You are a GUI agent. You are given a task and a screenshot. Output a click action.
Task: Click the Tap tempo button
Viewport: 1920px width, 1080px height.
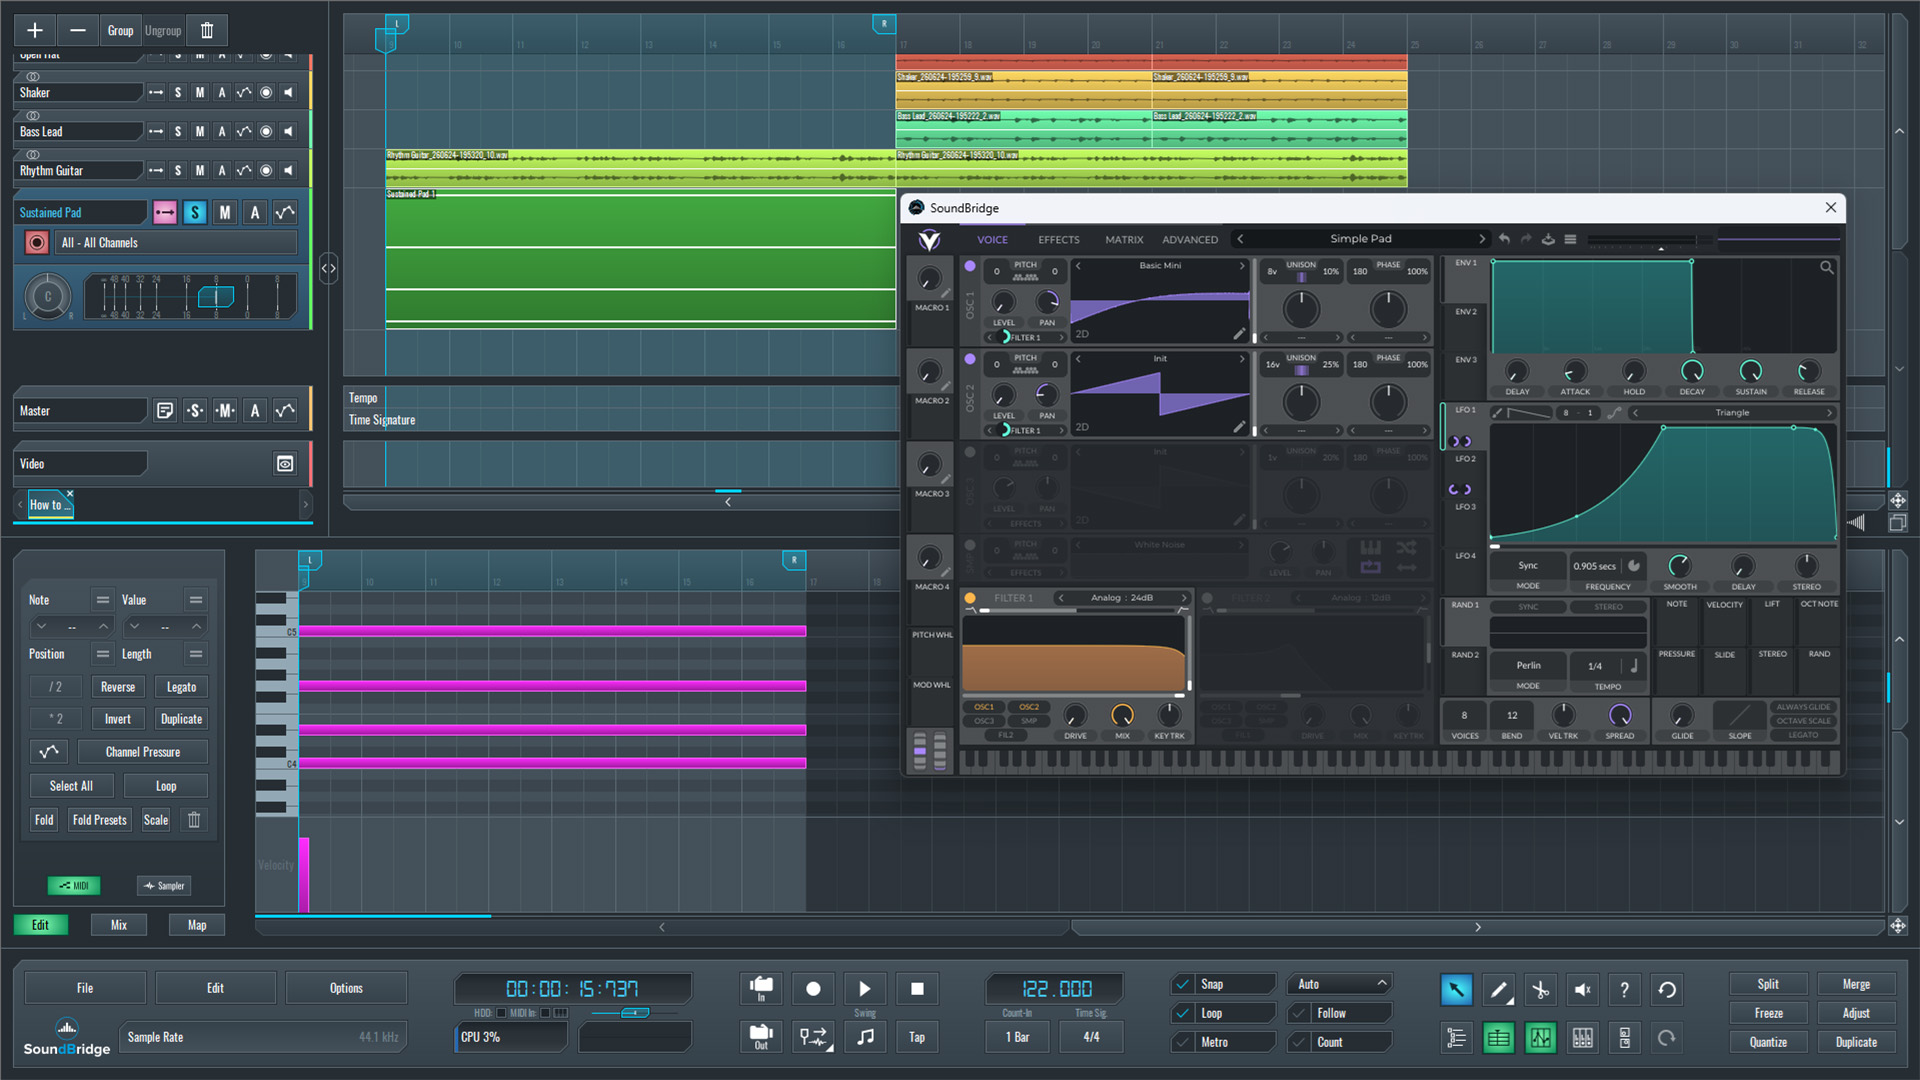[x=917, y=1037]
